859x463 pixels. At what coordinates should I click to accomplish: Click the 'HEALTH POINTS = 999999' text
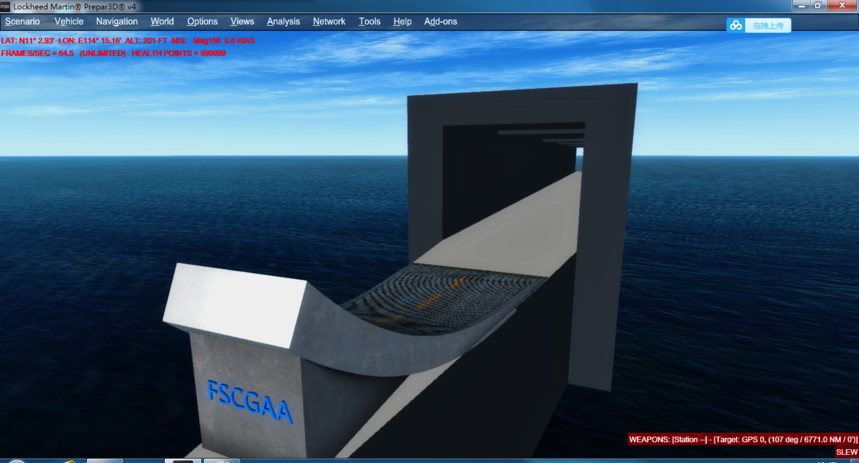(179, 53)
